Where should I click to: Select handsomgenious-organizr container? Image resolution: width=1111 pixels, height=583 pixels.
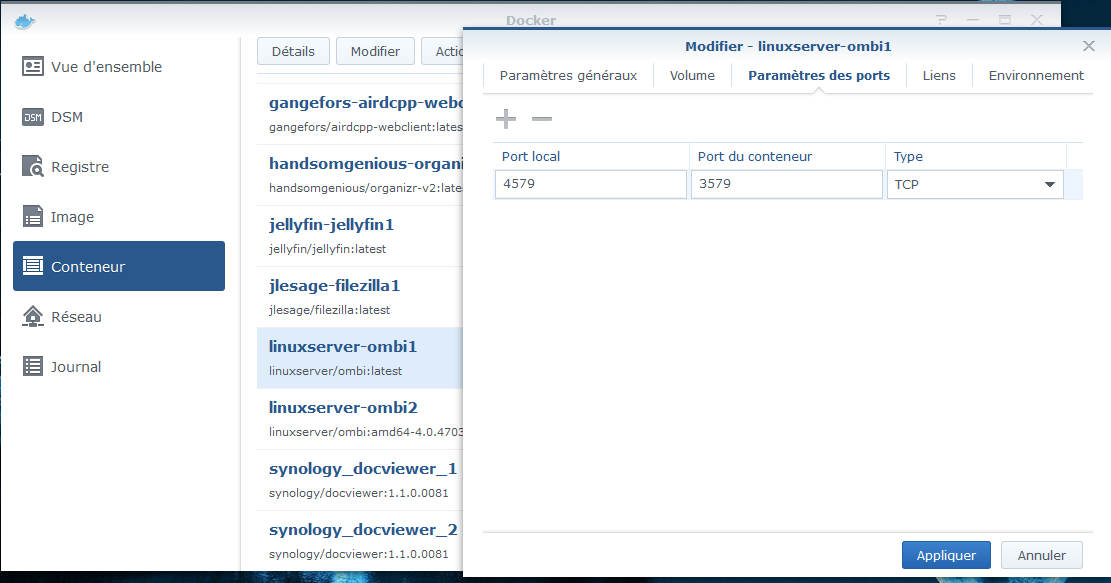tap(360, 175)
